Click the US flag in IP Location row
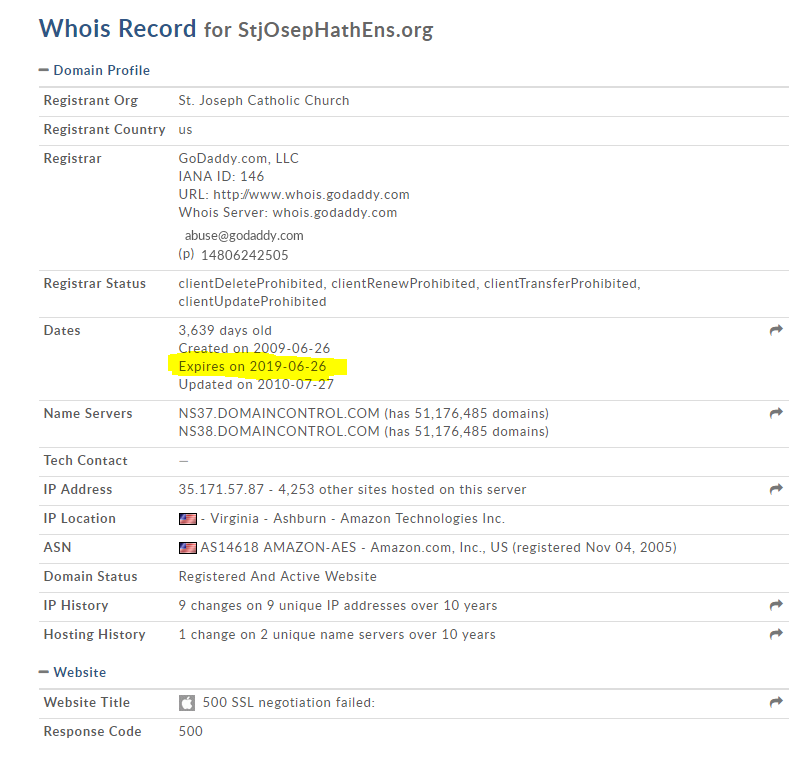Image resolution: width=797 pixels, height=757 pixels. tap(188, 519)
